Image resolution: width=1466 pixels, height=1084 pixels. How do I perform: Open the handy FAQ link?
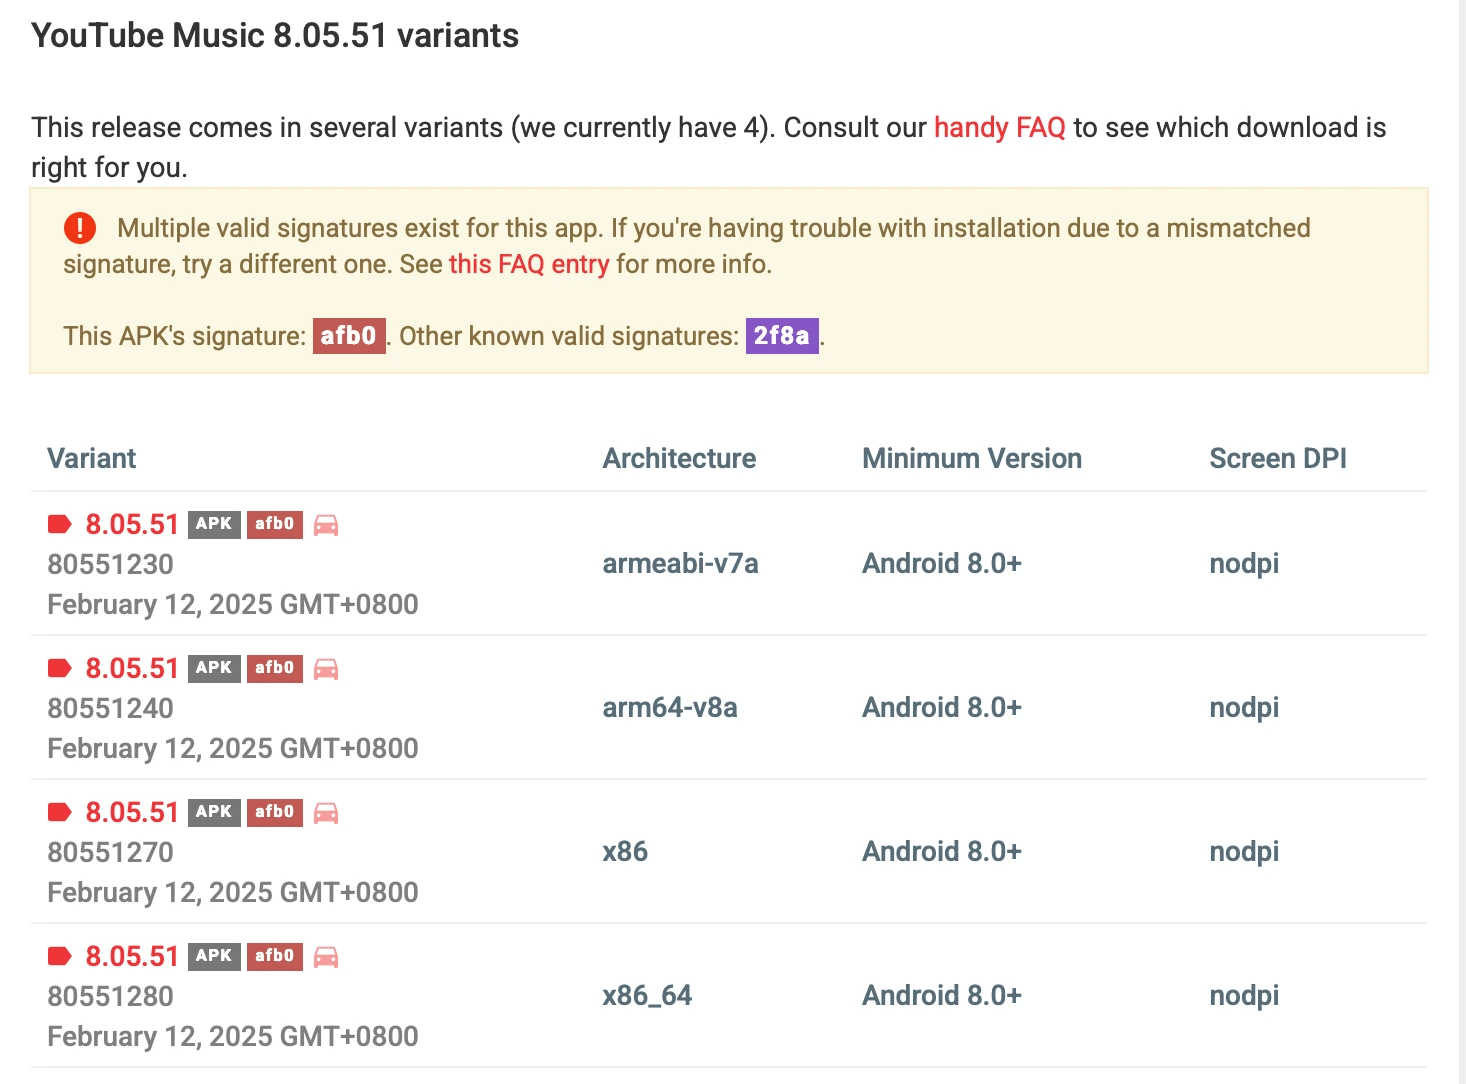[999, 128]
